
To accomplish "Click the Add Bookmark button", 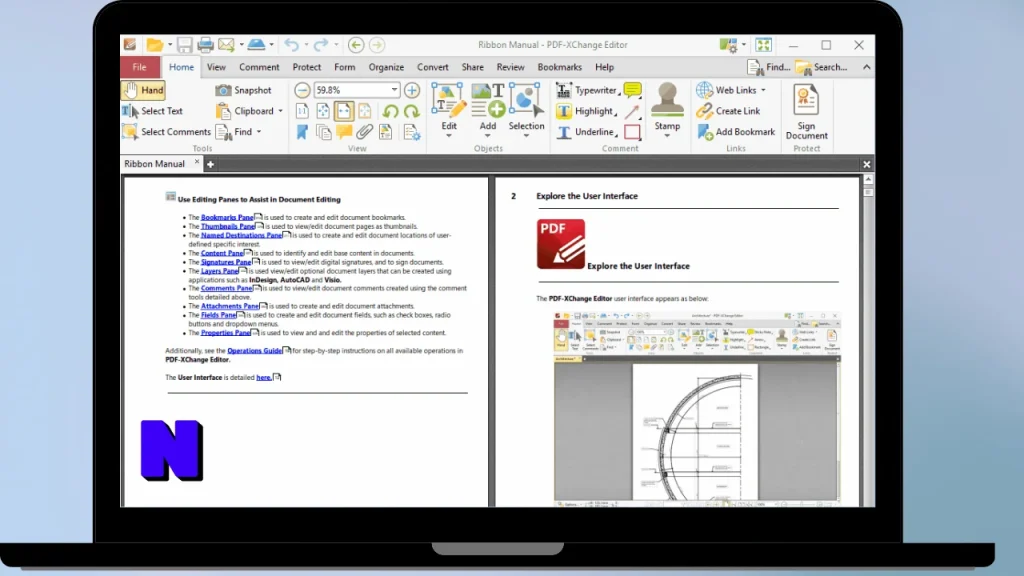I will point(735,132).
